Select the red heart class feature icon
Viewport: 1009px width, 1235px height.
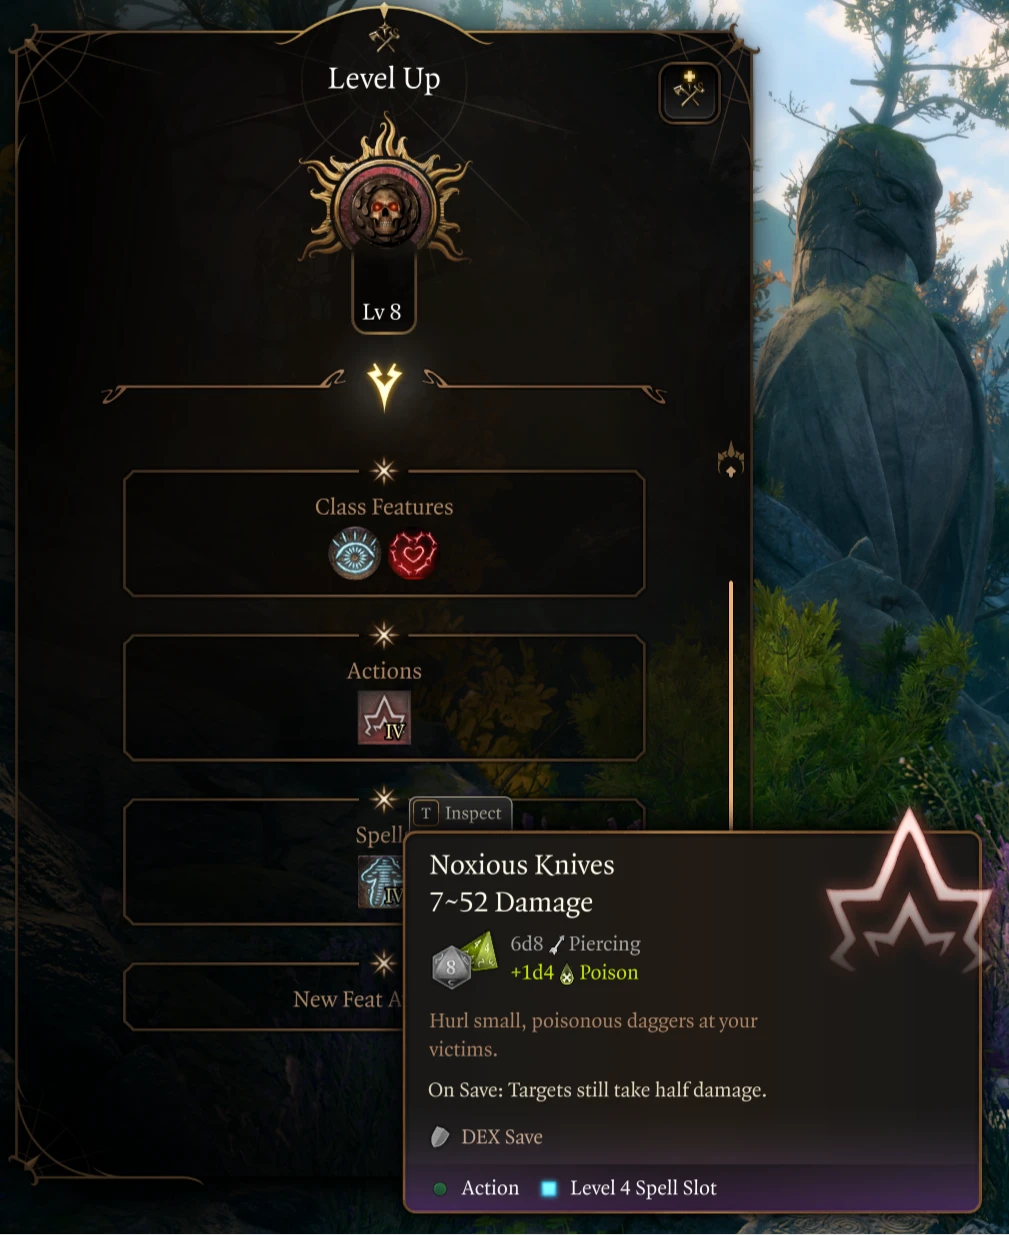click(413, 554)
